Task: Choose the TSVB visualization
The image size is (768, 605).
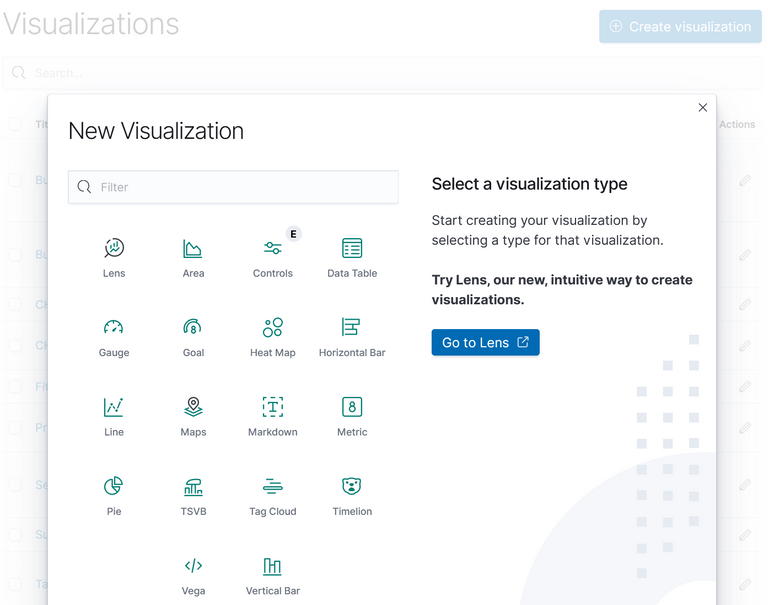Action: (x=193, y=495)
